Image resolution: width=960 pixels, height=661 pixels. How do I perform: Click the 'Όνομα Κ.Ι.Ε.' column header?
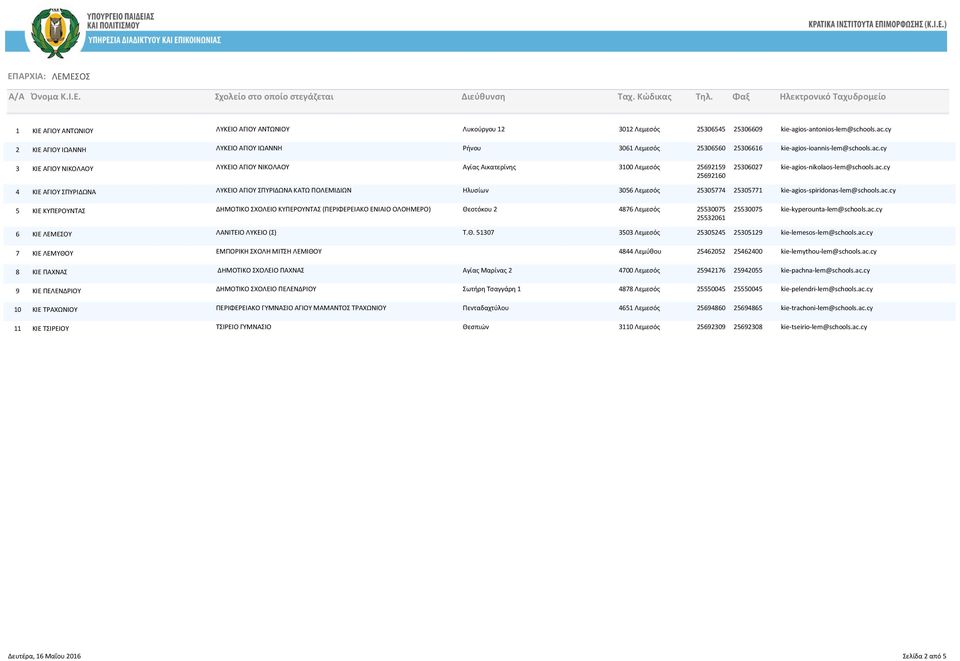pos(56,97)
